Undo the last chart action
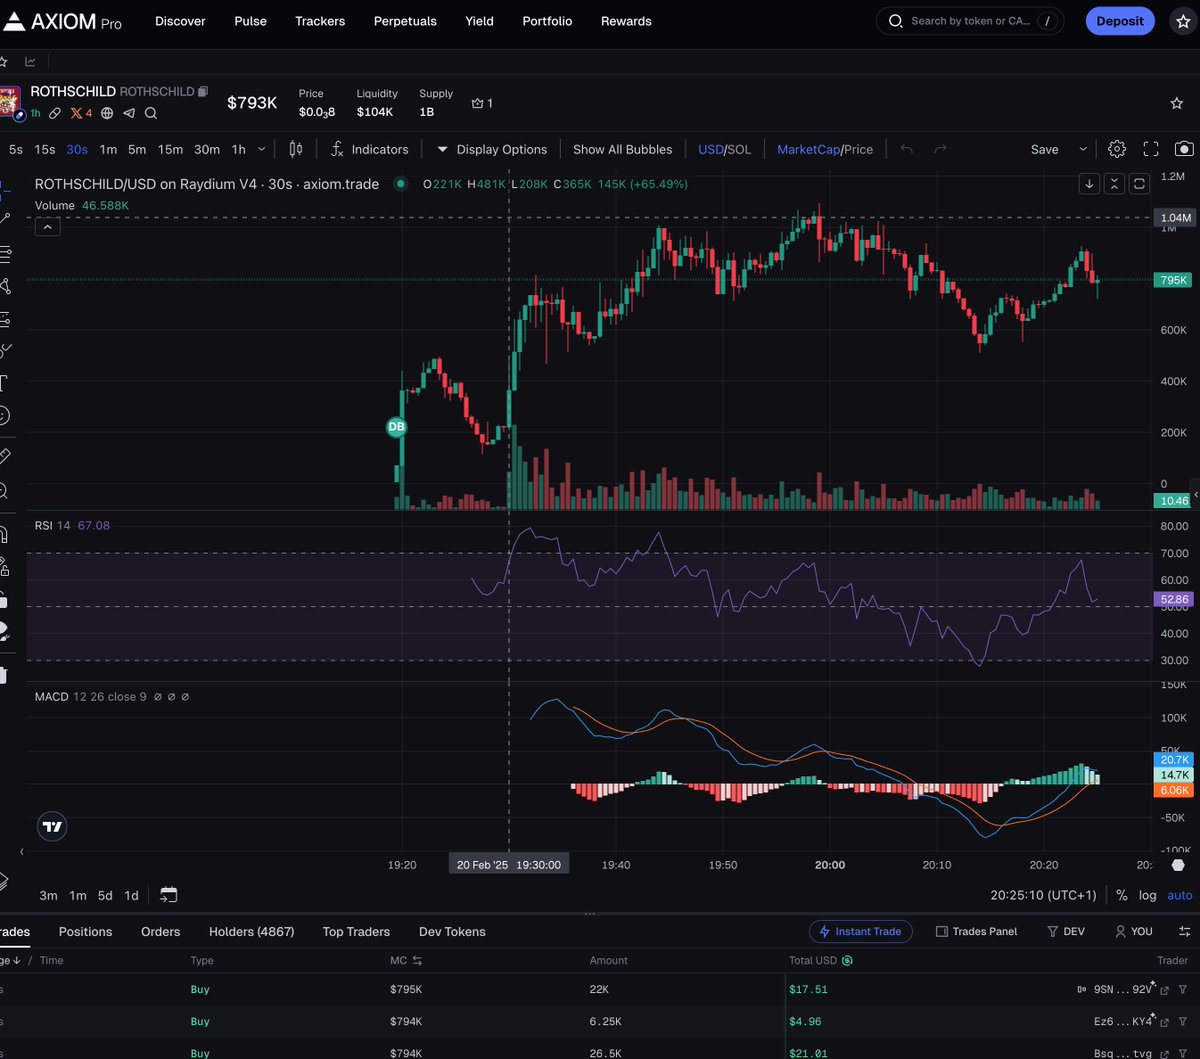The height and width of the screenshot is (1059, 1200). click(907, 149)
